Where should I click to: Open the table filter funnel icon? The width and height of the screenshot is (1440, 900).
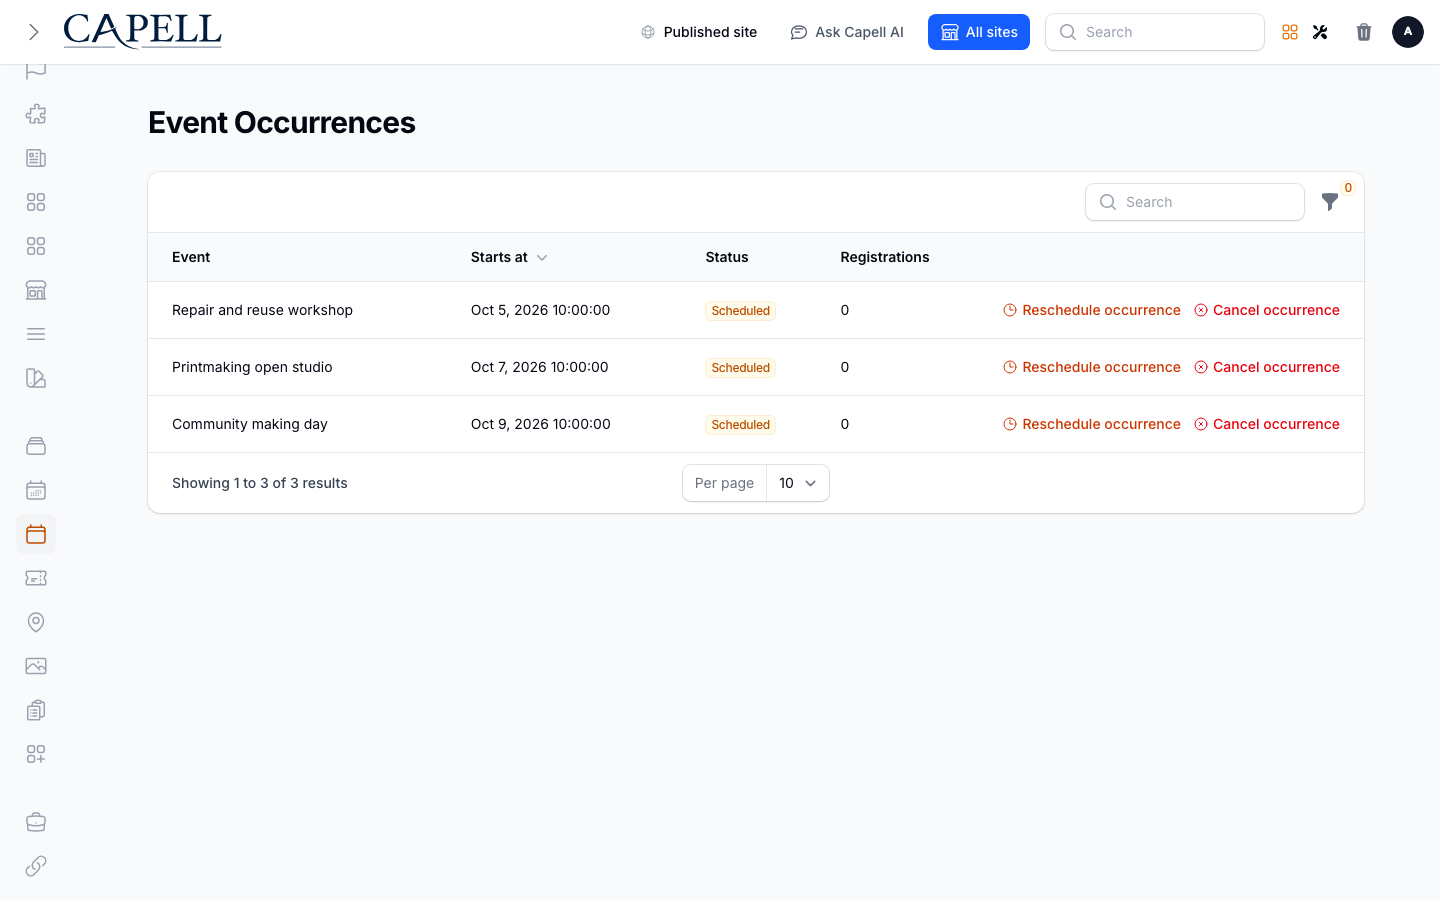point(1330,202)
